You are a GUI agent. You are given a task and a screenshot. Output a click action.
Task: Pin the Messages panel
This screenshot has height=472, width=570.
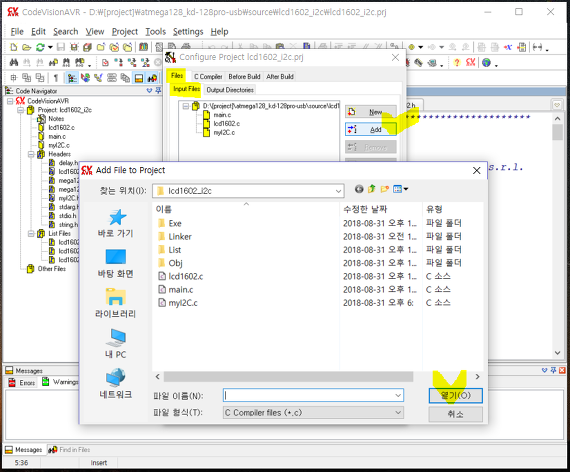tap(553, 370)
